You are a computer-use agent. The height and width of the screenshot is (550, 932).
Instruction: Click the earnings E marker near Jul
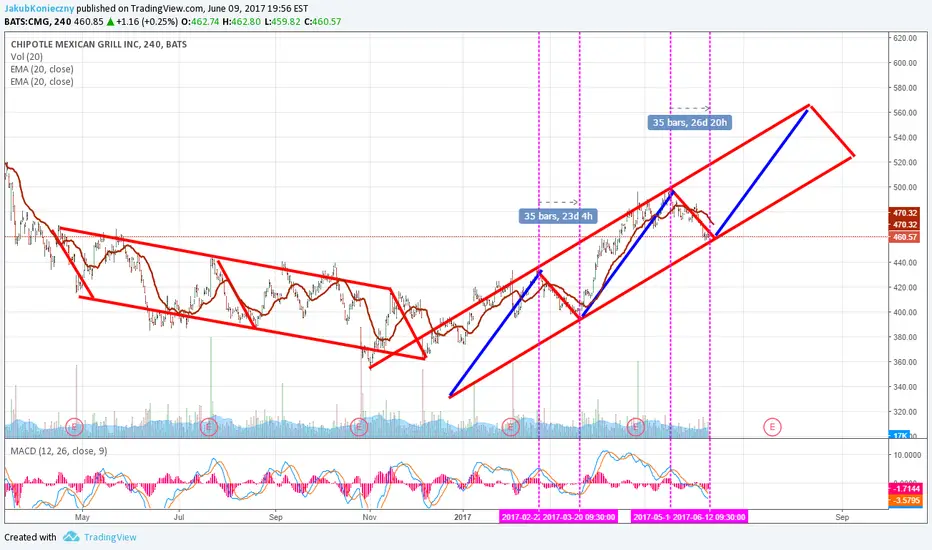click(x=209, y=426)
